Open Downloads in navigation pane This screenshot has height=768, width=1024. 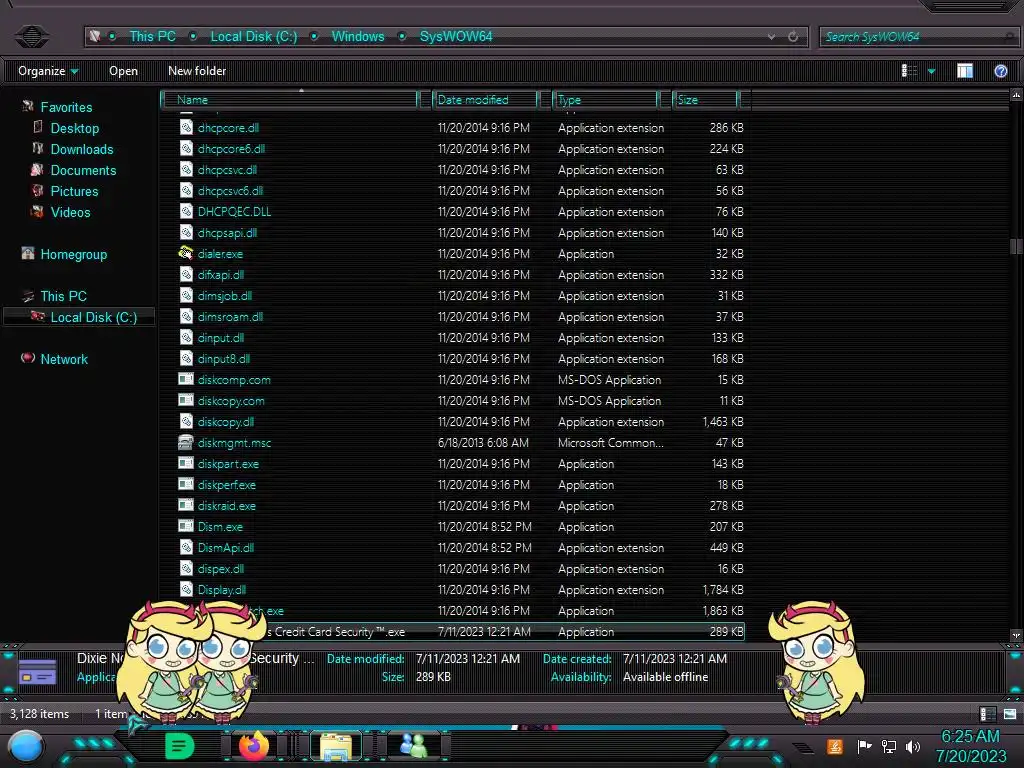tap(82, 149)
